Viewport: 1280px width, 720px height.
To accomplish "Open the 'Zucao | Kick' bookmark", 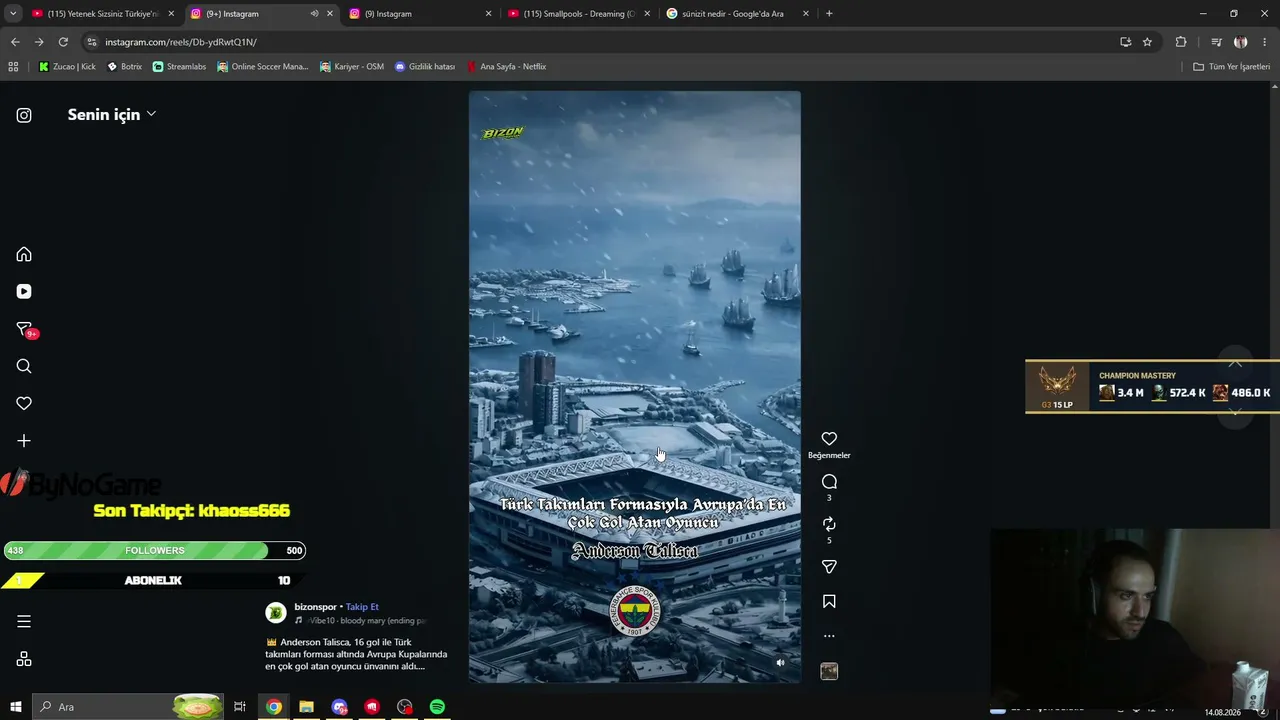I will click(67, 67).
